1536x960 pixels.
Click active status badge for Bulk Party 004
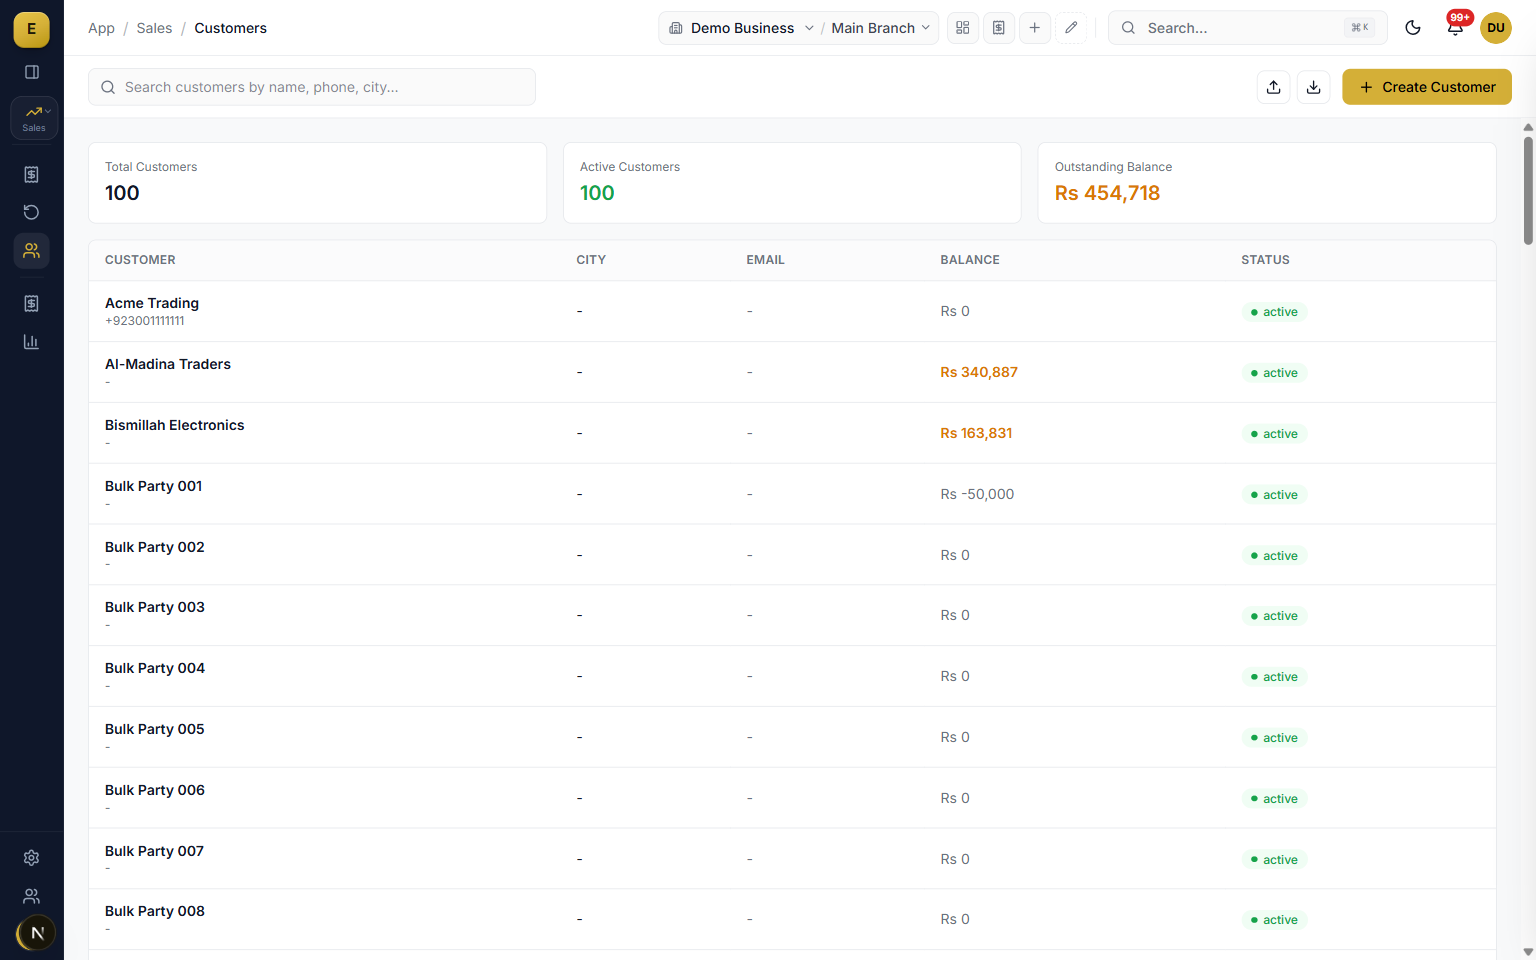coord(1274,677)
